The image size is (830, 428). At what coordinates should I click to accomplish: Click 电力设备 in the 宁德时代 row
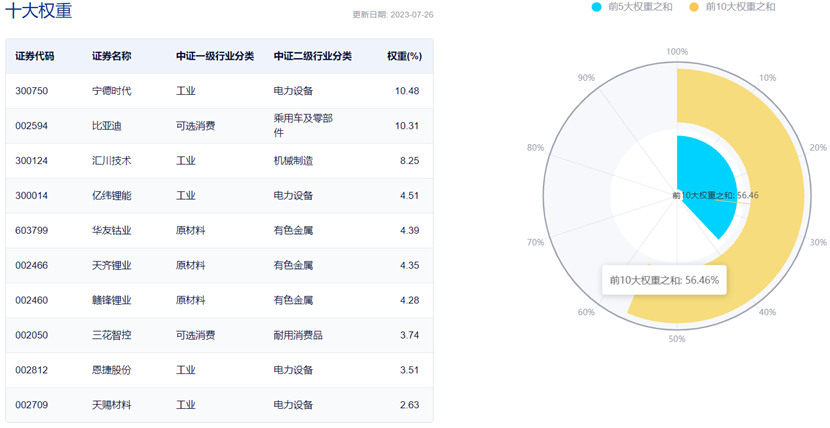coord(293,91)
